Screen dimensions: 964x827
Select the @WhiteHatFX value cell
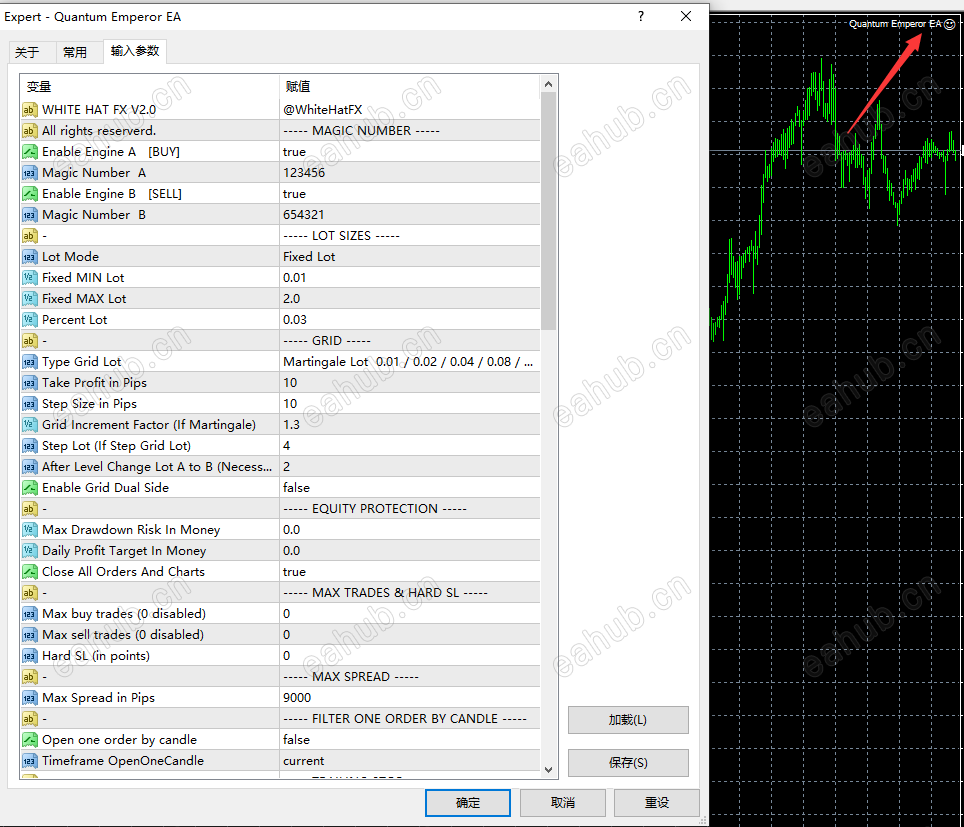pos(410,110)
